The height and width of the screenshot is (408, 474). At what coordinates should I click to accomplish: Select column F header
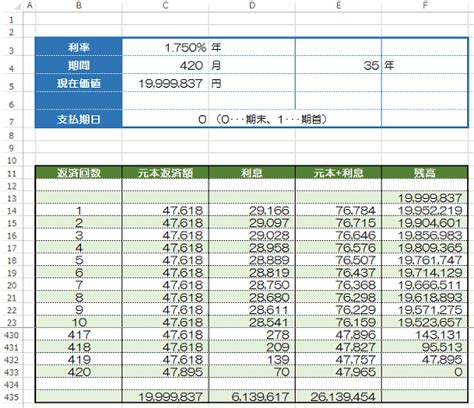(x=425, y=6)
